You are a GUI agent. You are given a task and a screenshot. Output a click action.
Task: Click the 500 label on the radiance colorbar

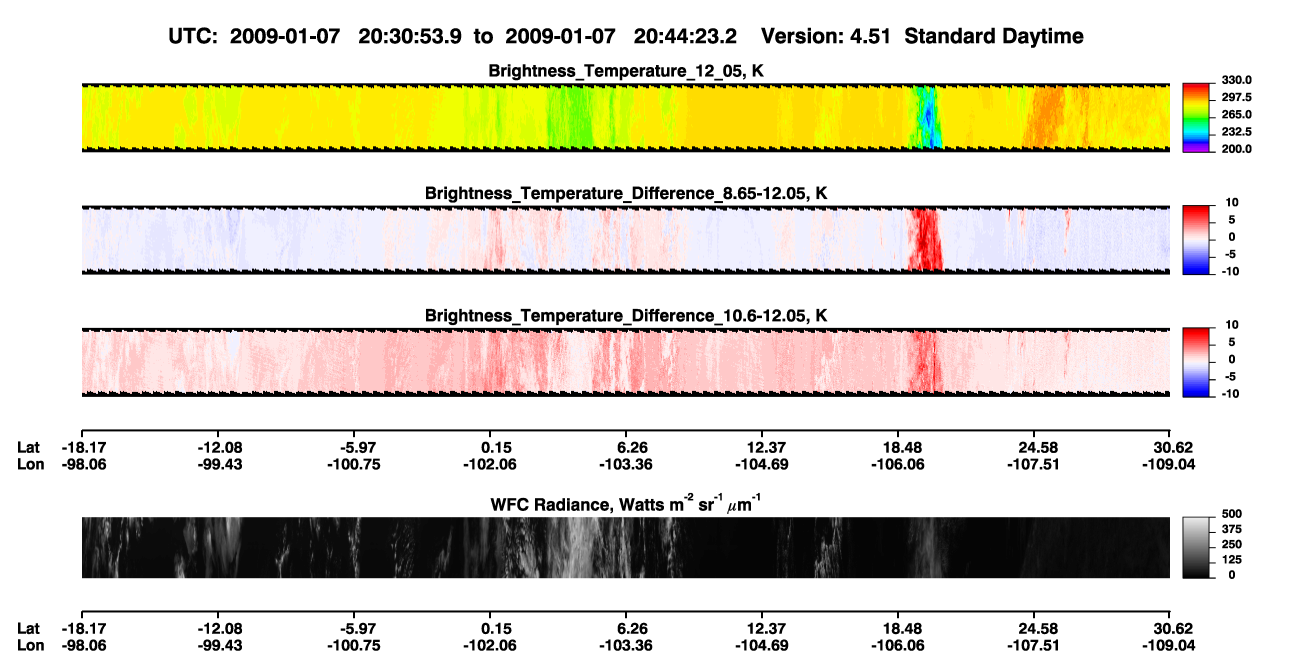click(x=1231, y=514)
